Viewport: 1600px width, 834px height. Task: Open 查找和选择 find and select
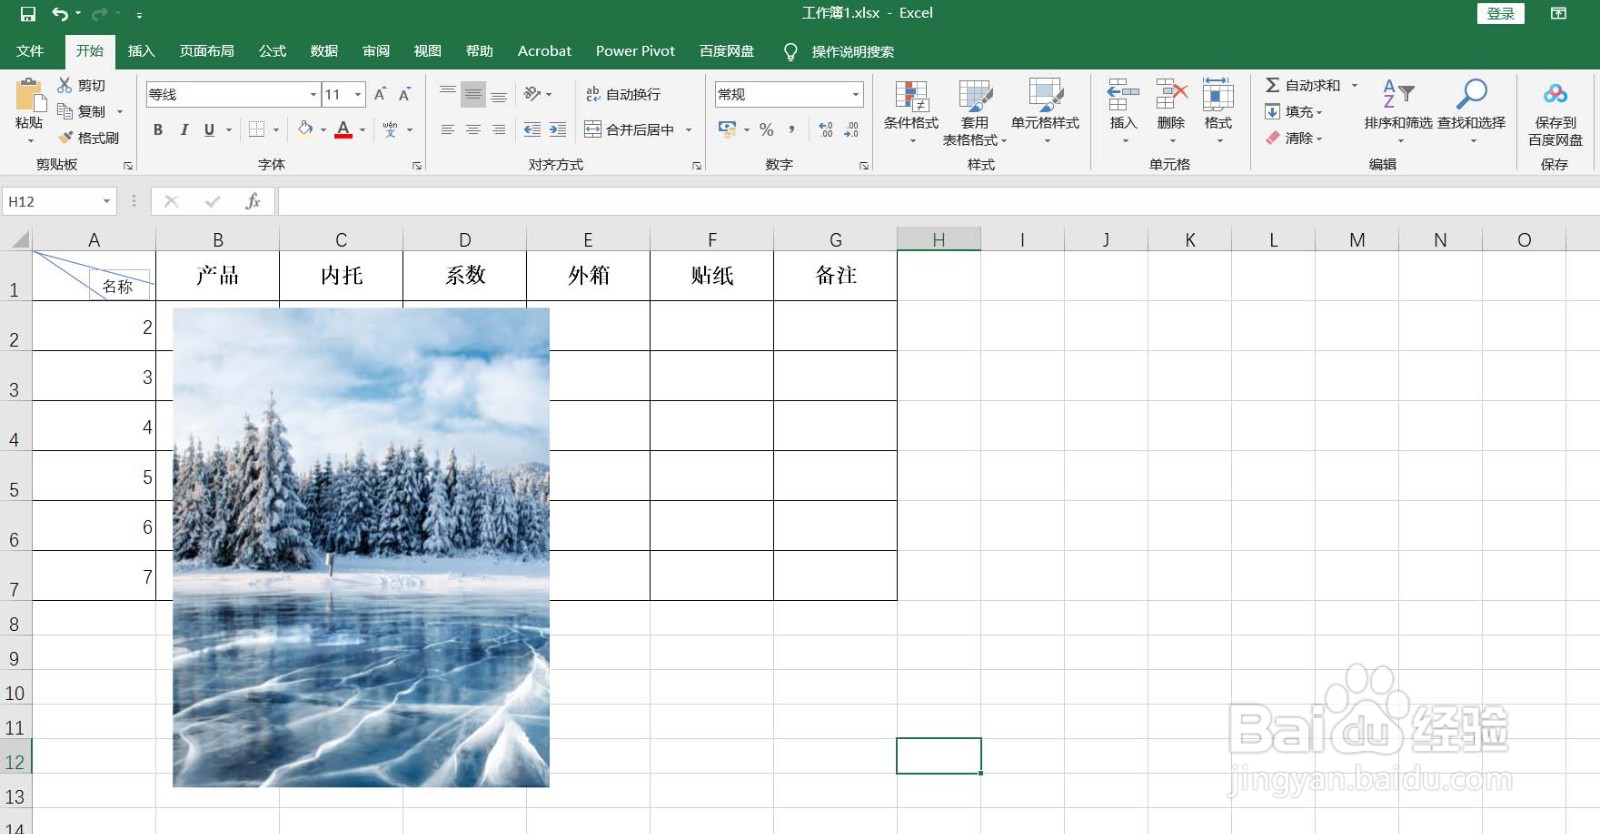[1471, 110]
